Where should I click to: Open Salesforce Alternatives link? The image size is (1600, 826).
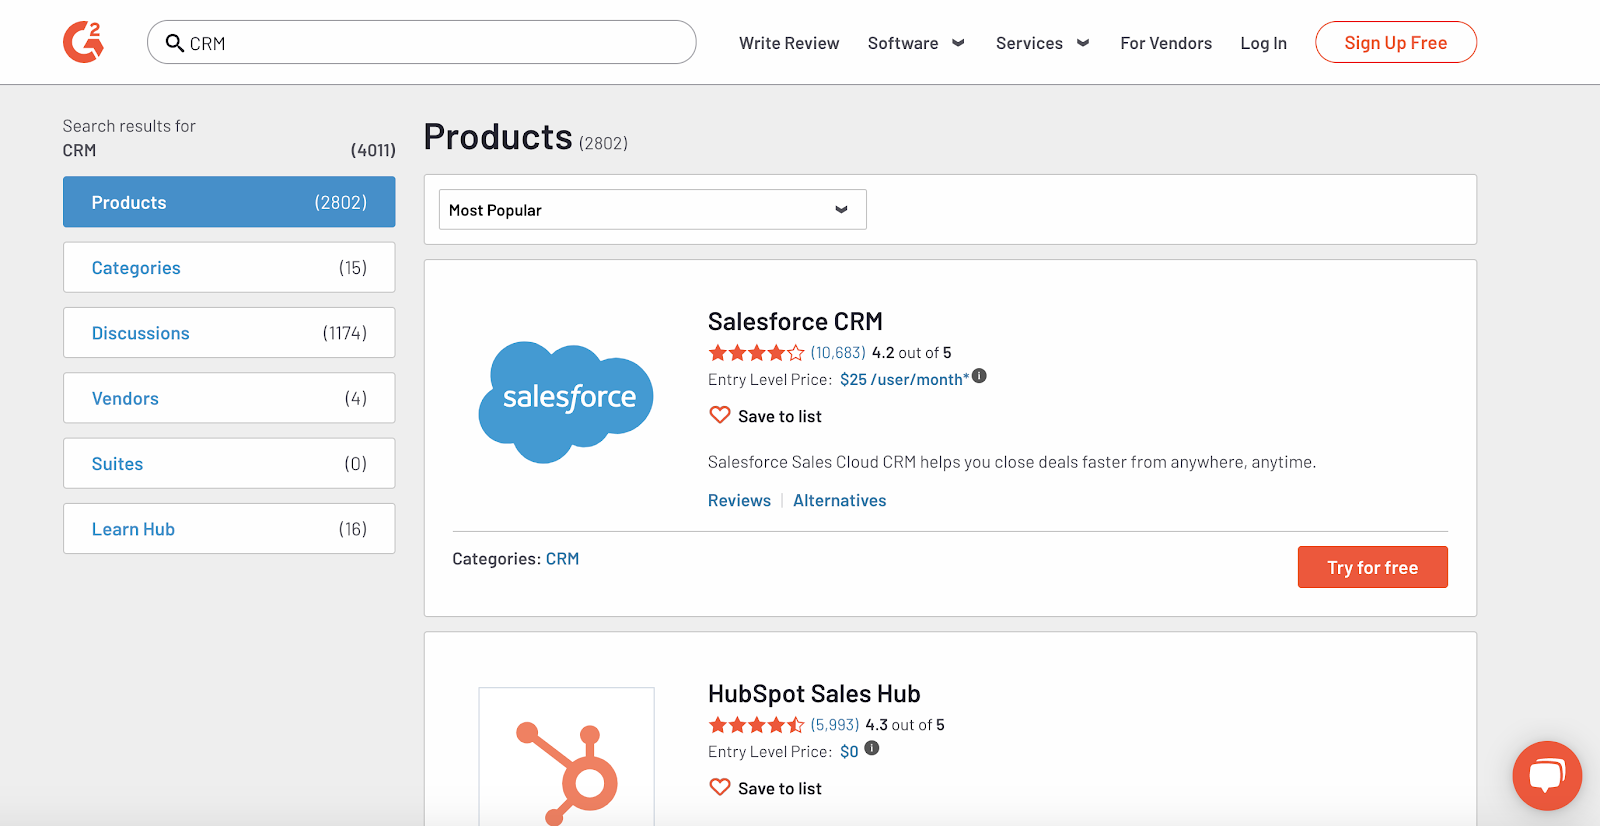840,501
